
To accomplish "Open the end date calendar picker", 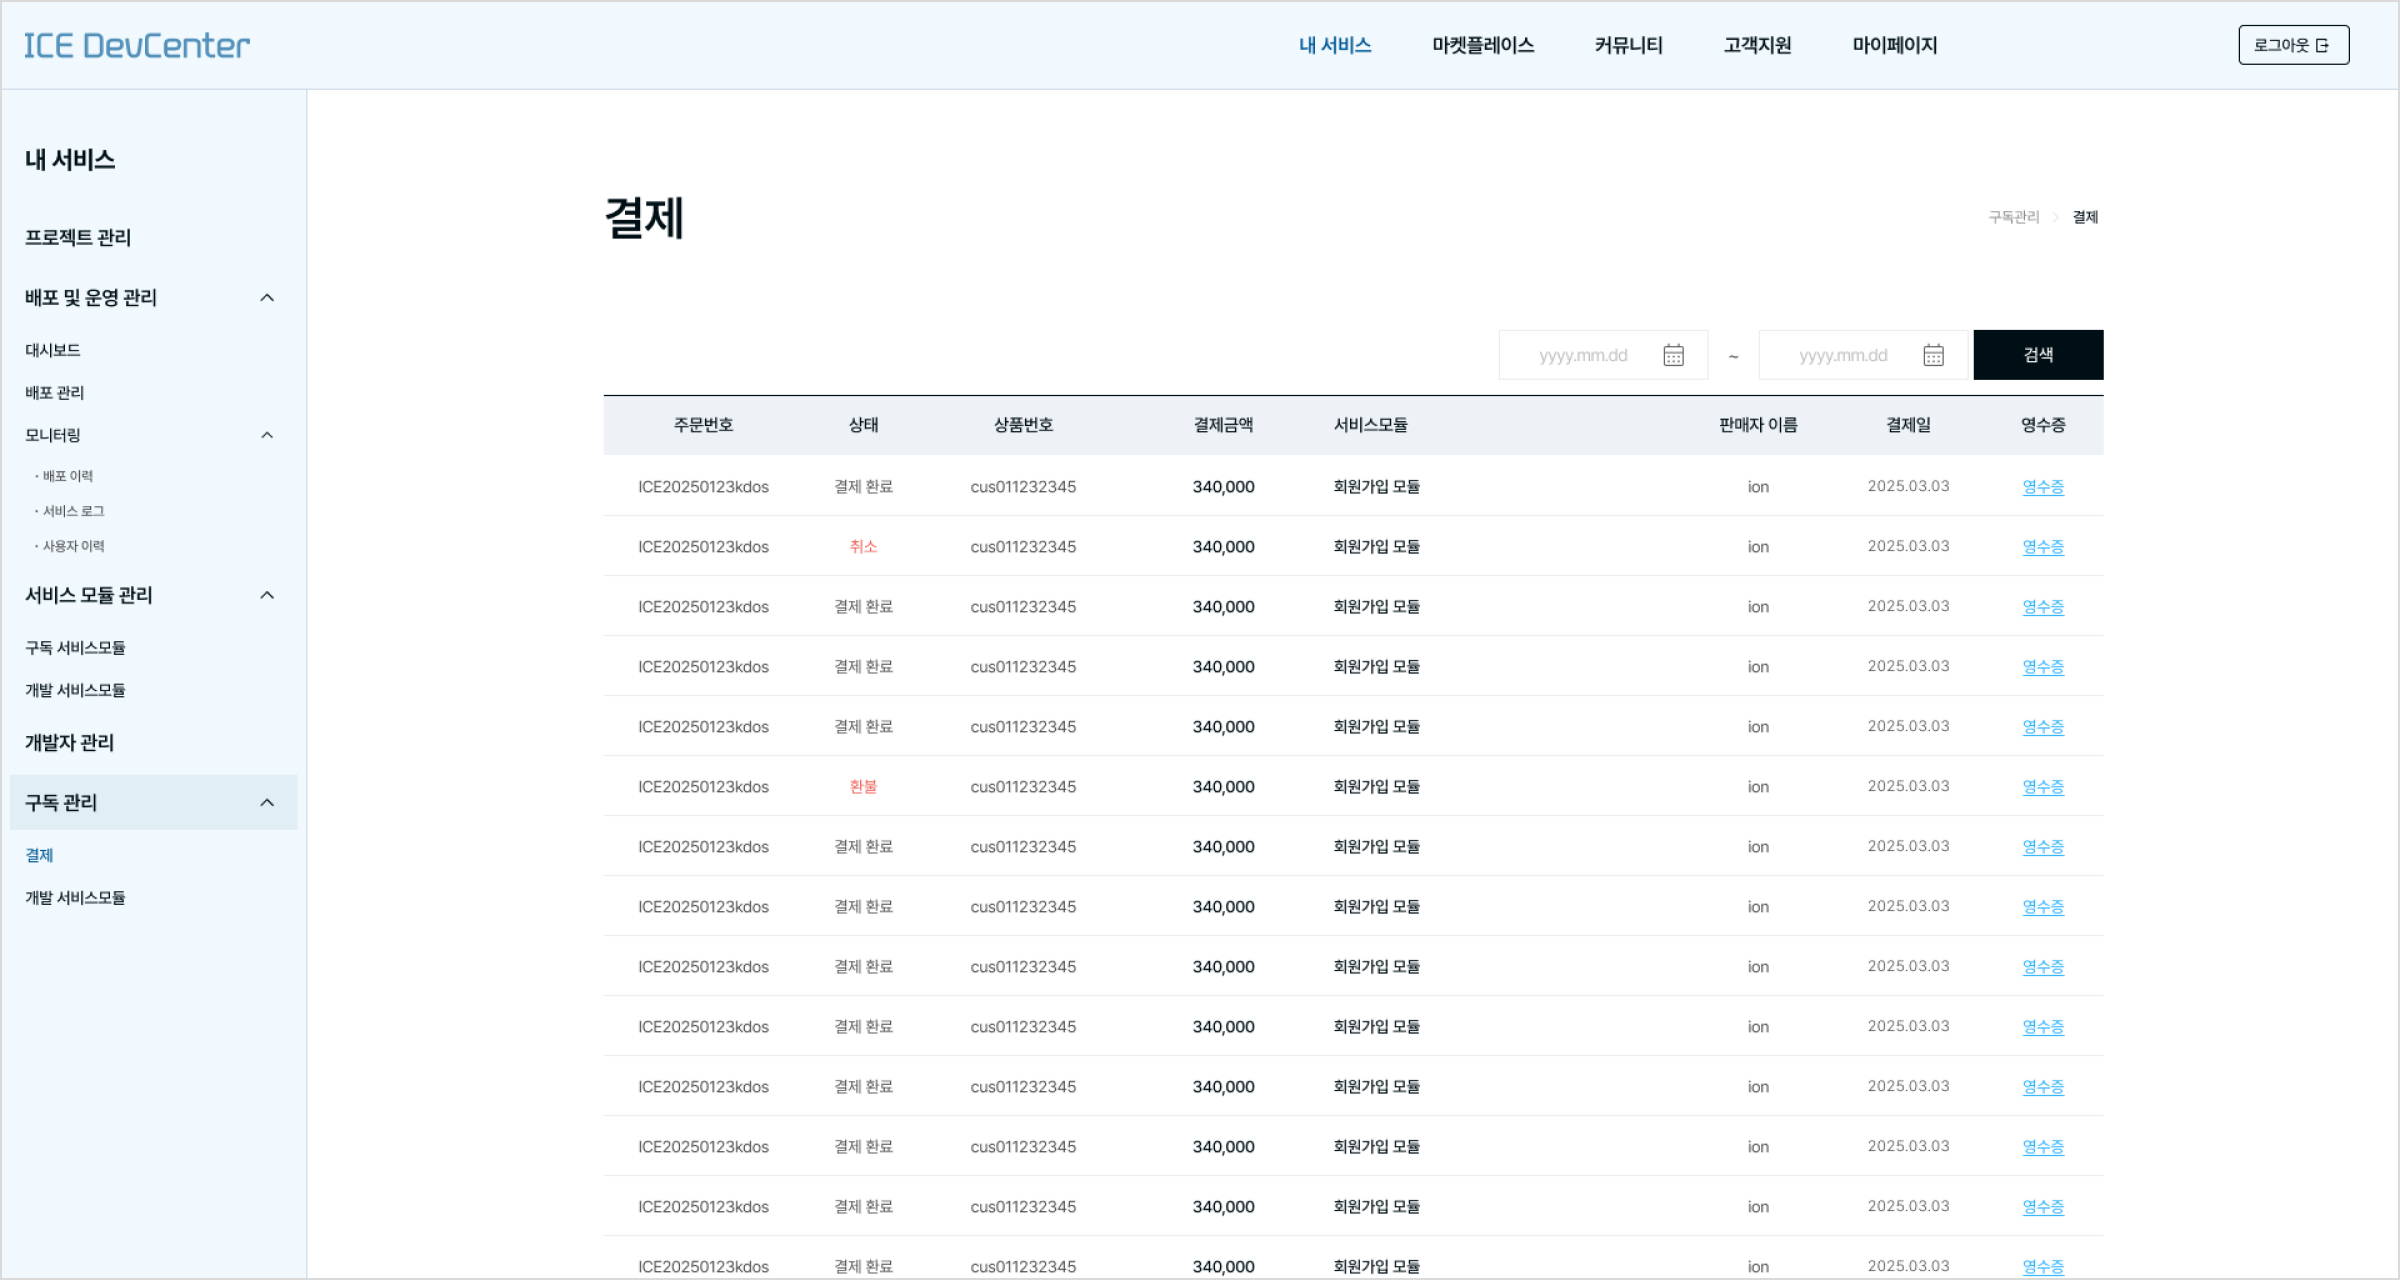I will pos(1934,354).
